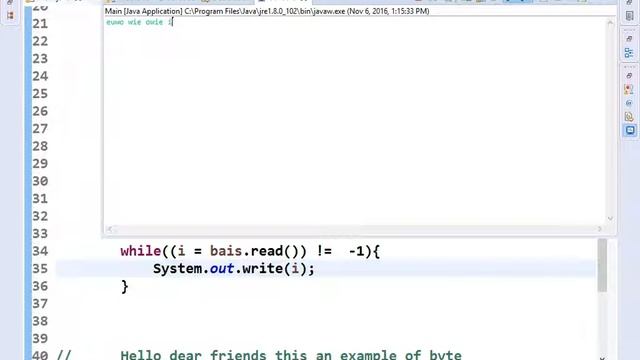This screenshot has width=640, height=360.
Task: Click console horizontal scrollbar right arrow
Action: click(x=600, y=229)
